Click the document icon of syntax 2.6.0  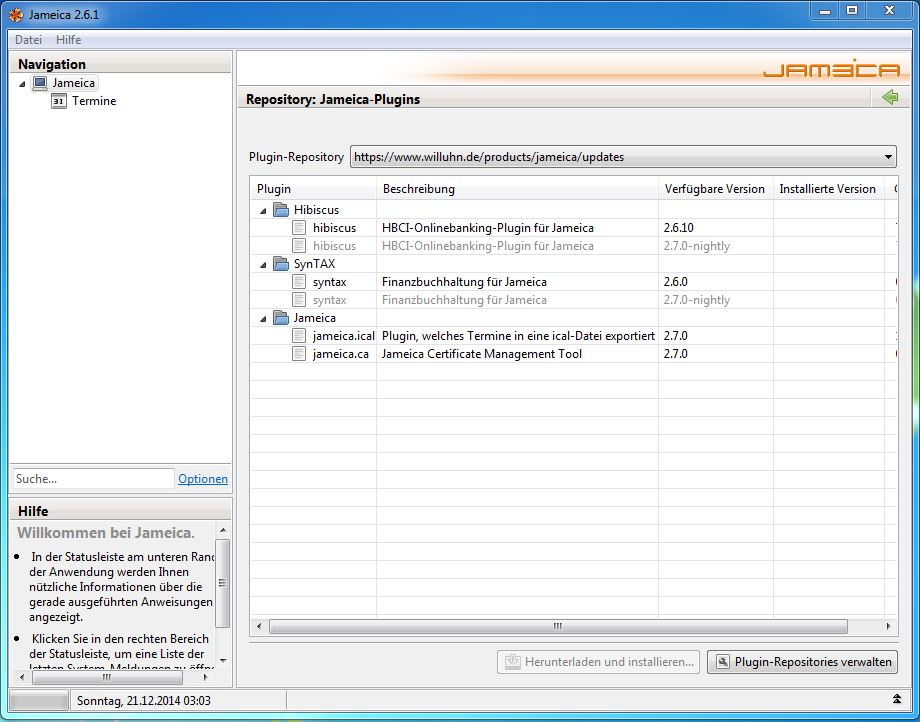point(299,282)
